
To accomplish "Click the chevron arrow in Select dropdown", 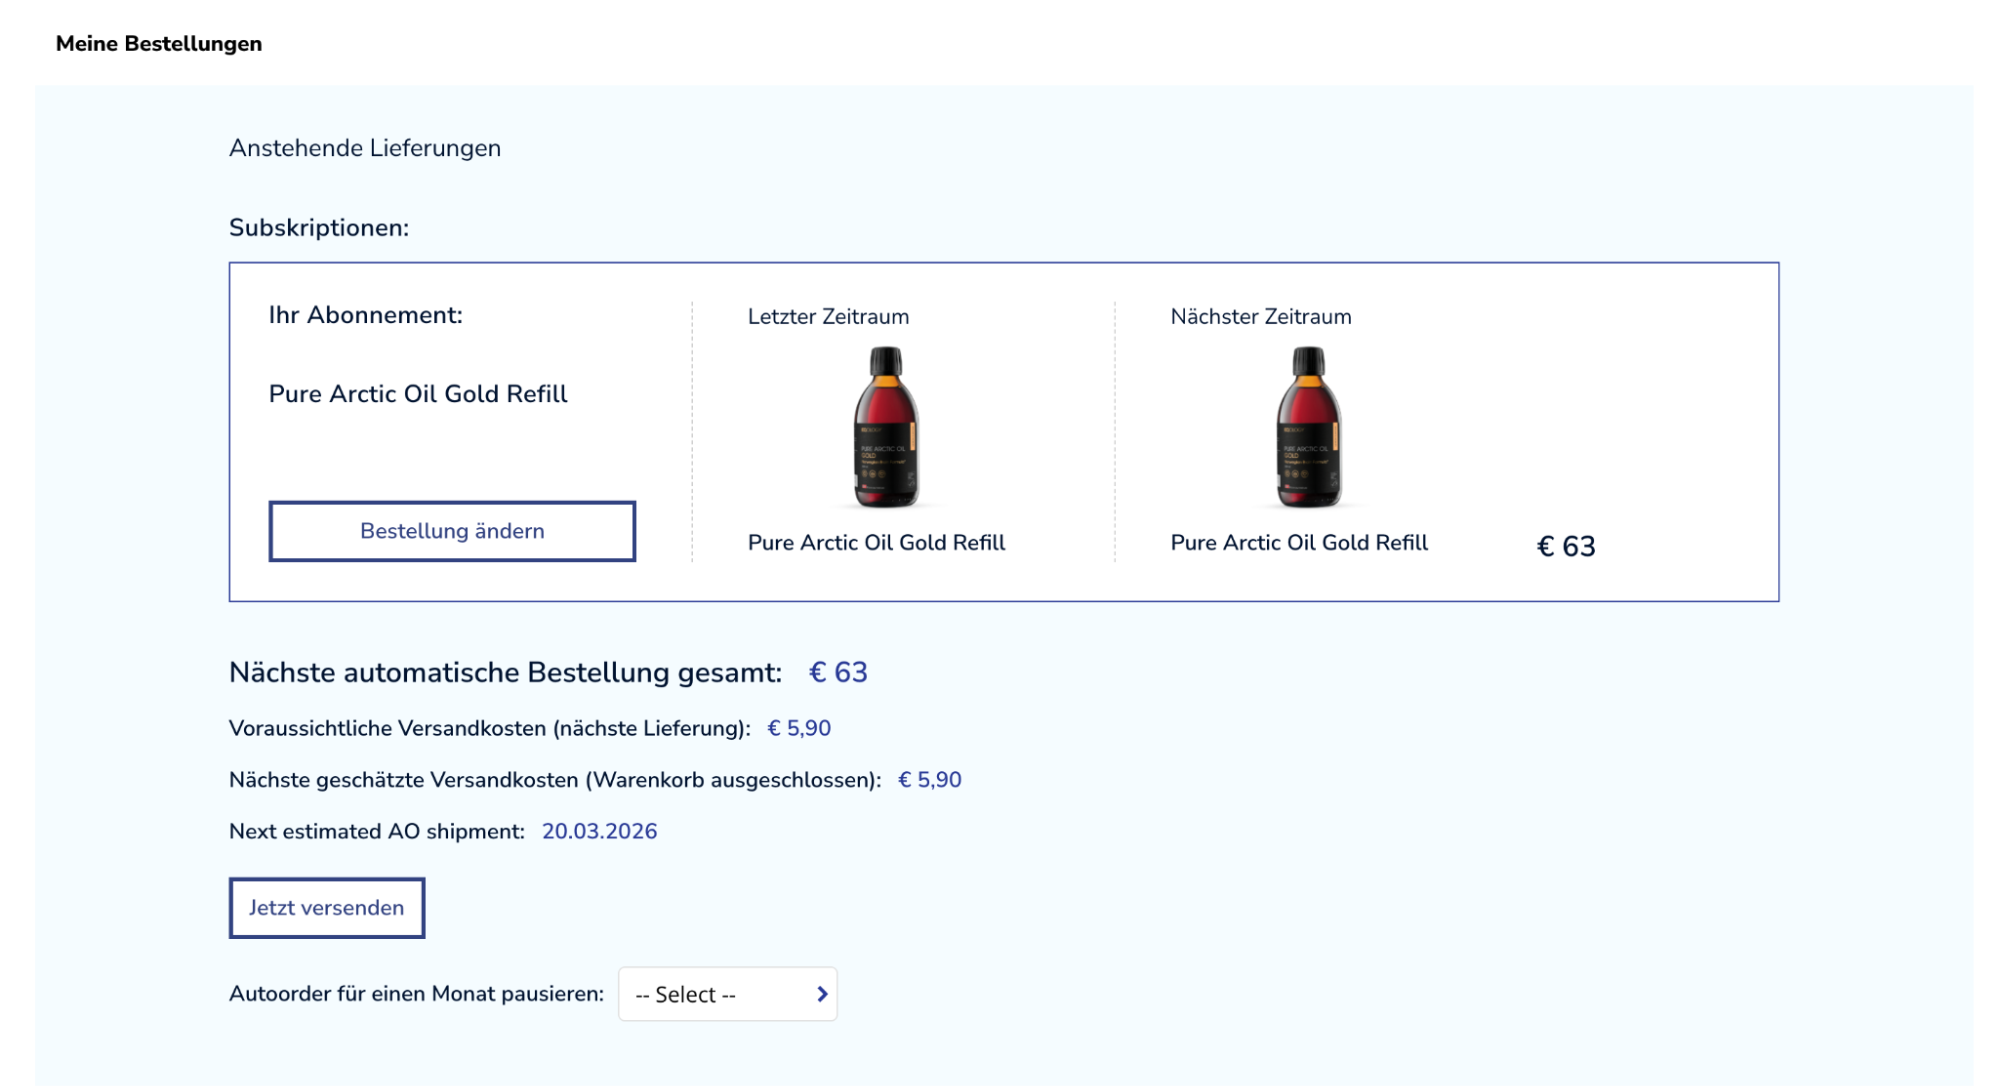I will click(x=822, y=994).
